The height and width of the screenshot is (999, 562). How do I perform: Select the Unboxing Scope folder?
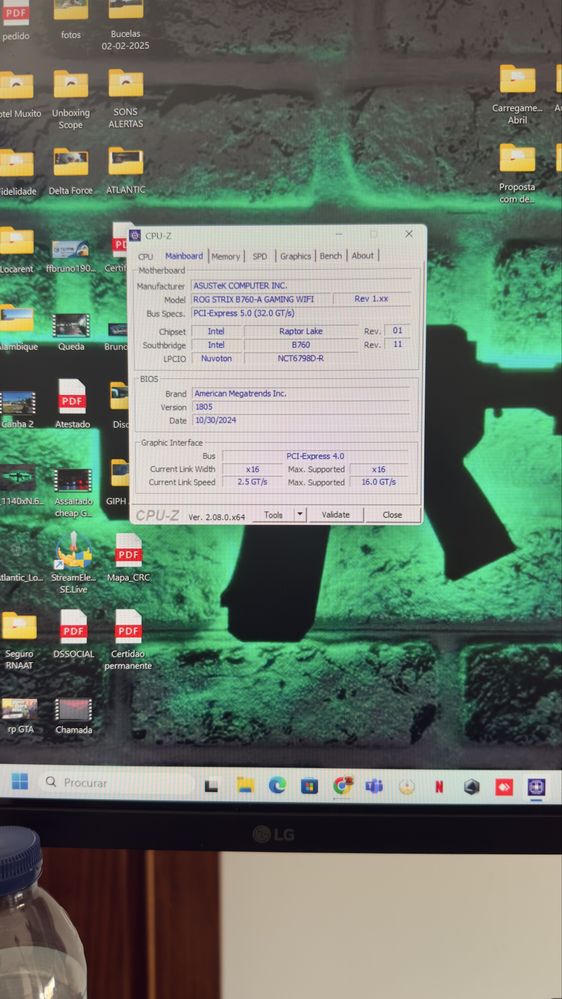tap(71, 99)
